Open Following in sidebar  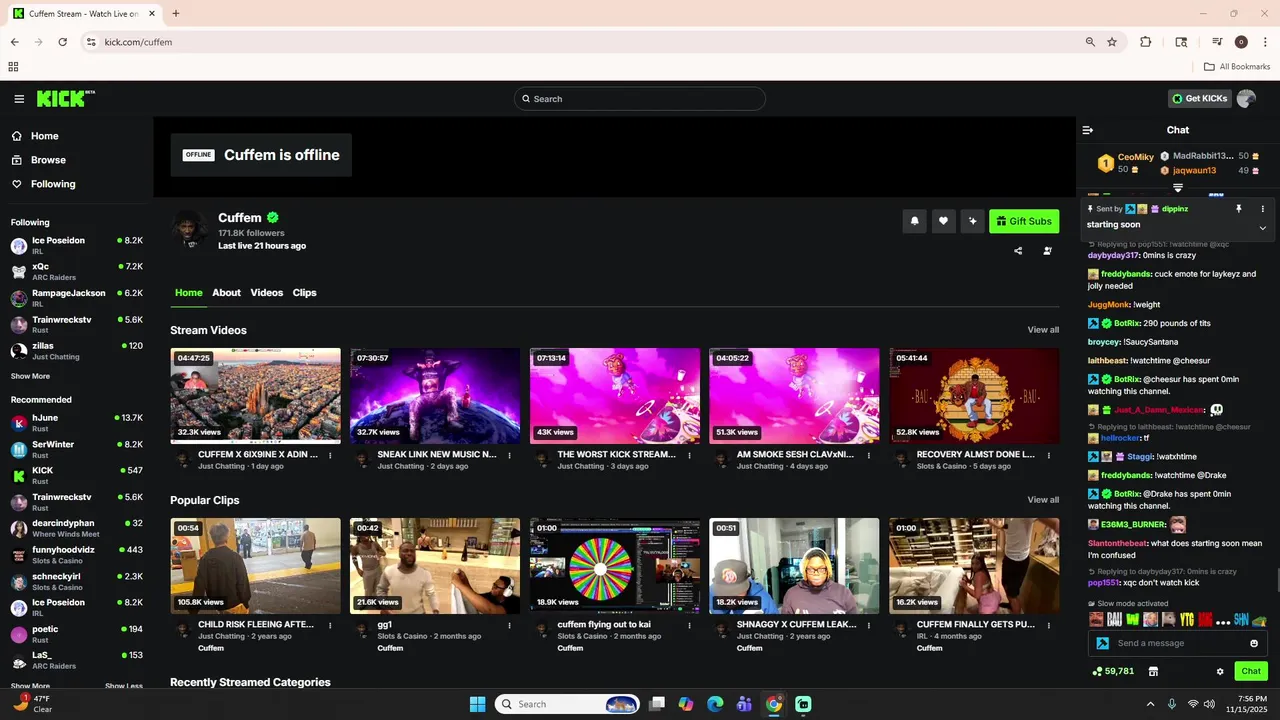[52, 184]
